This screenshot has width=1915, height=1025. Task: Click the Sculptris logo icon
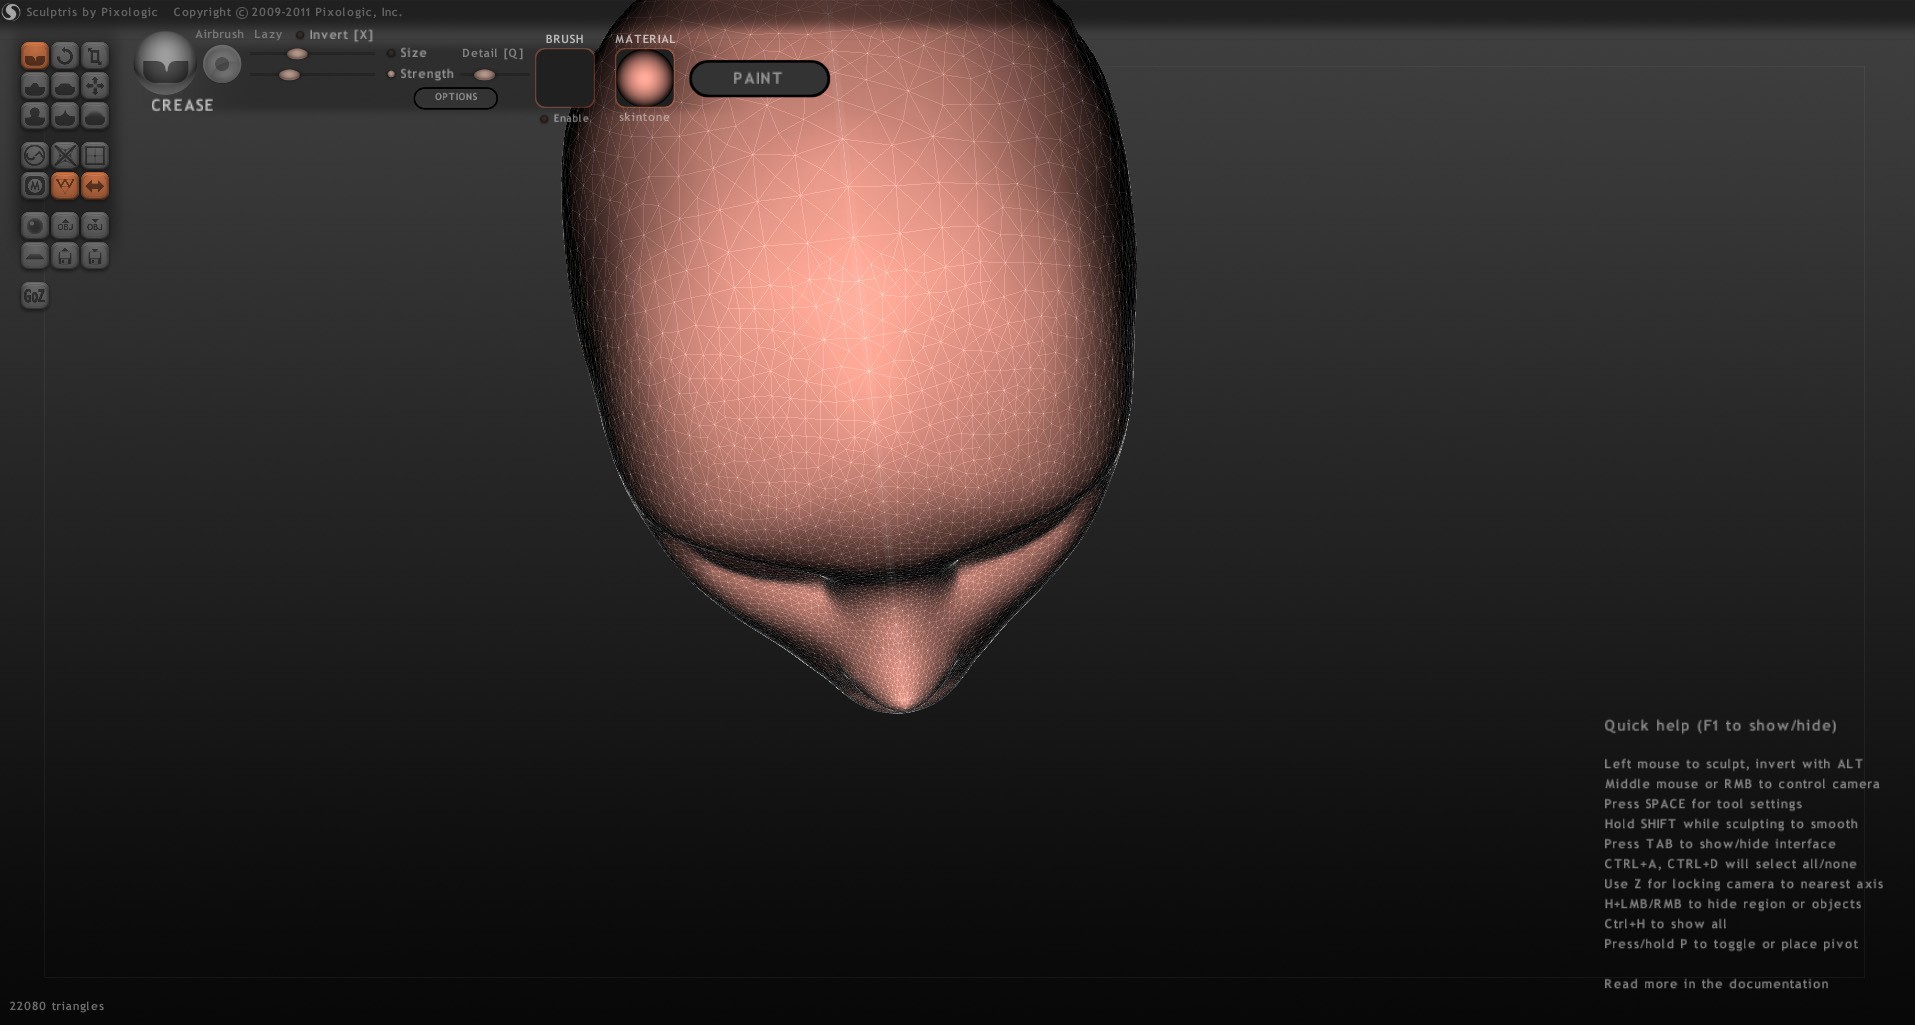pyautogui.click(x=11, y=12)
